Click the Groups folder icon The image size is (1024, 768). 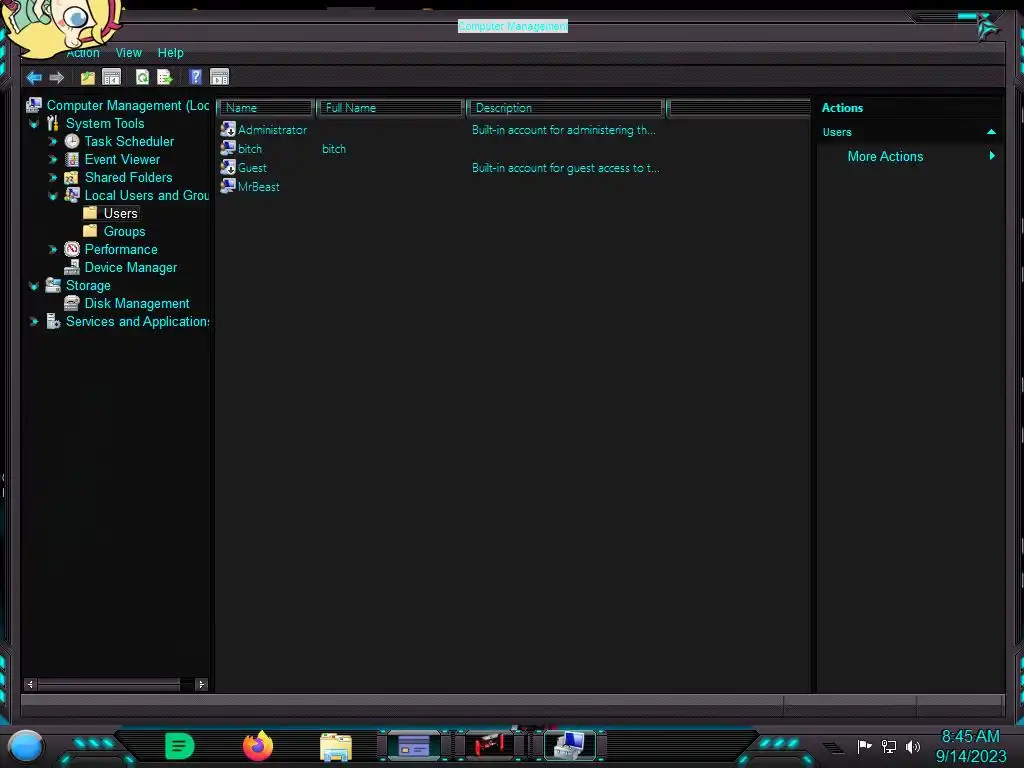pos(90,231)
